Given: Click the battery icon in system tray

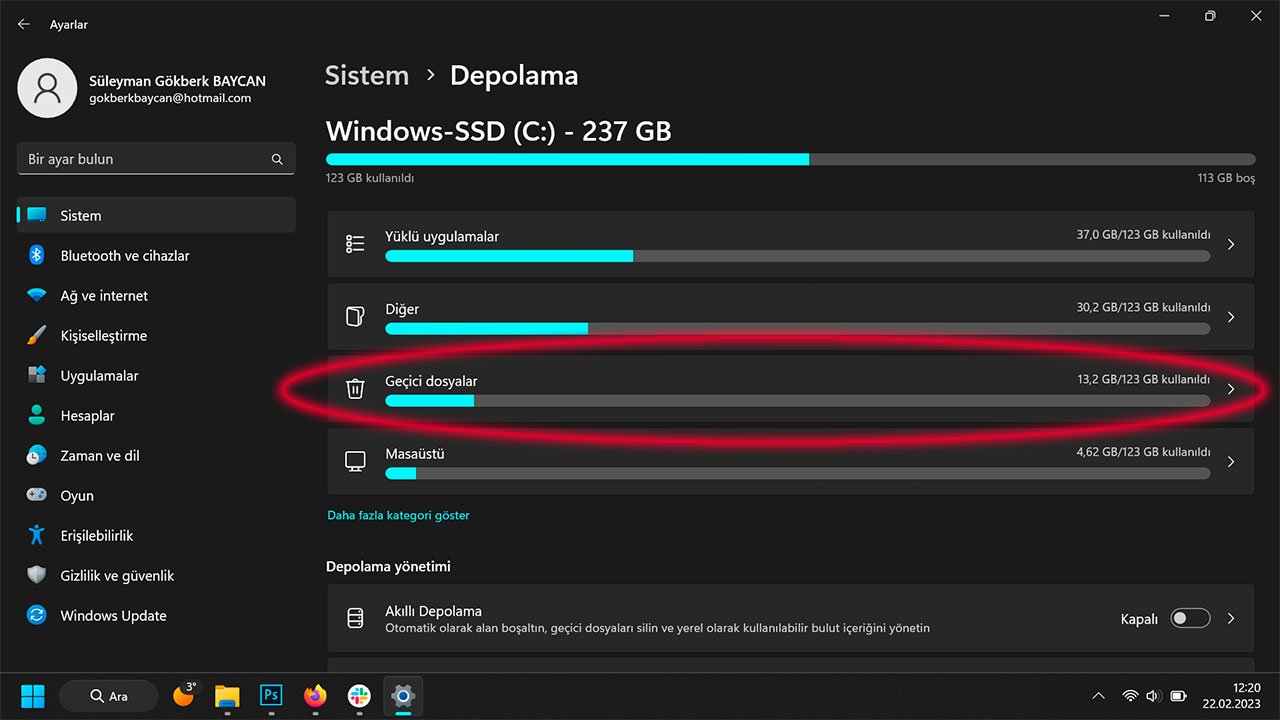Looking at the screenshot, I should 1179,696.
